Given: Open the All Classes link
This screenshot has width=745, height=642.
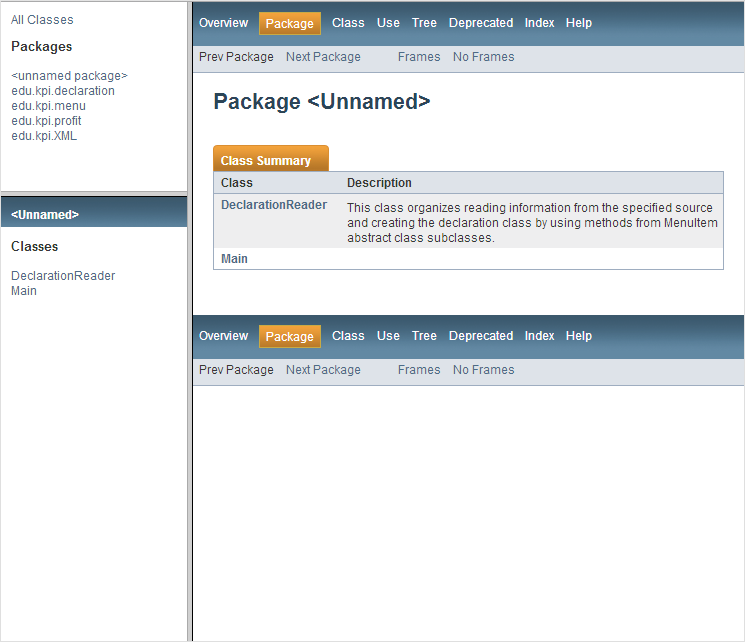Looking at the screenshot, I should click(x=42, y=20).
